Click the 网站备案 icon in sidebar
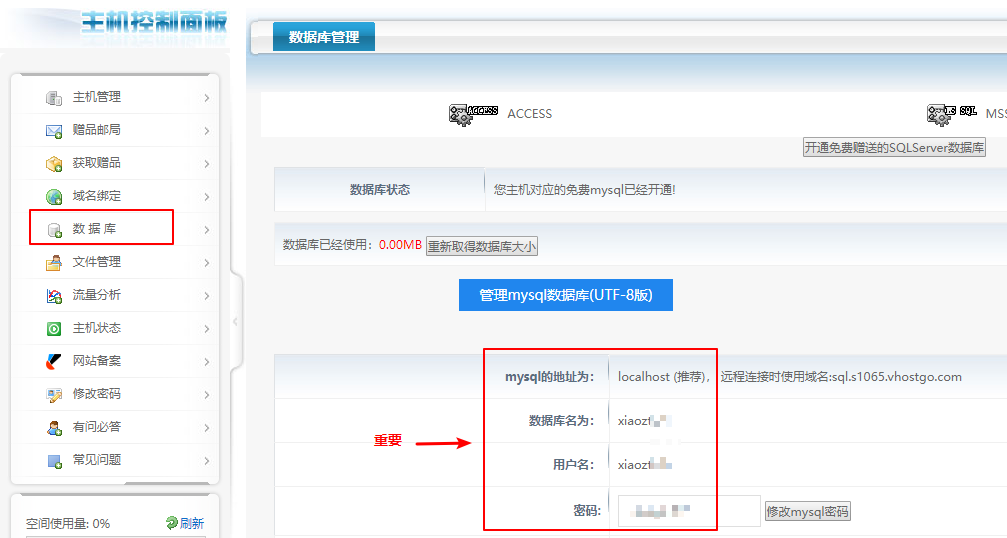The image size is (1007, 538). (54, 361)
